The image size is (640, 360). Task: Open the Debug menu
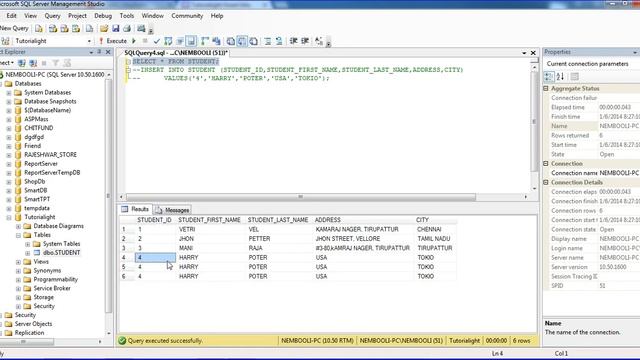click(103, 16)
